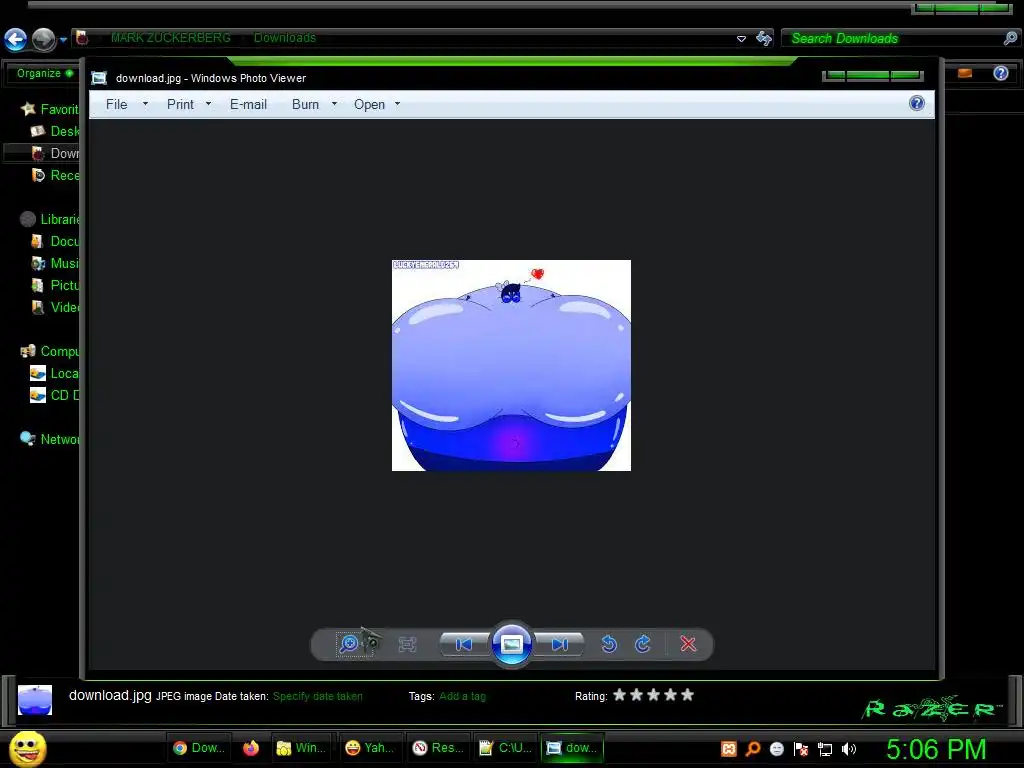Open the Photo Viewer help icon

coord(917,103)
